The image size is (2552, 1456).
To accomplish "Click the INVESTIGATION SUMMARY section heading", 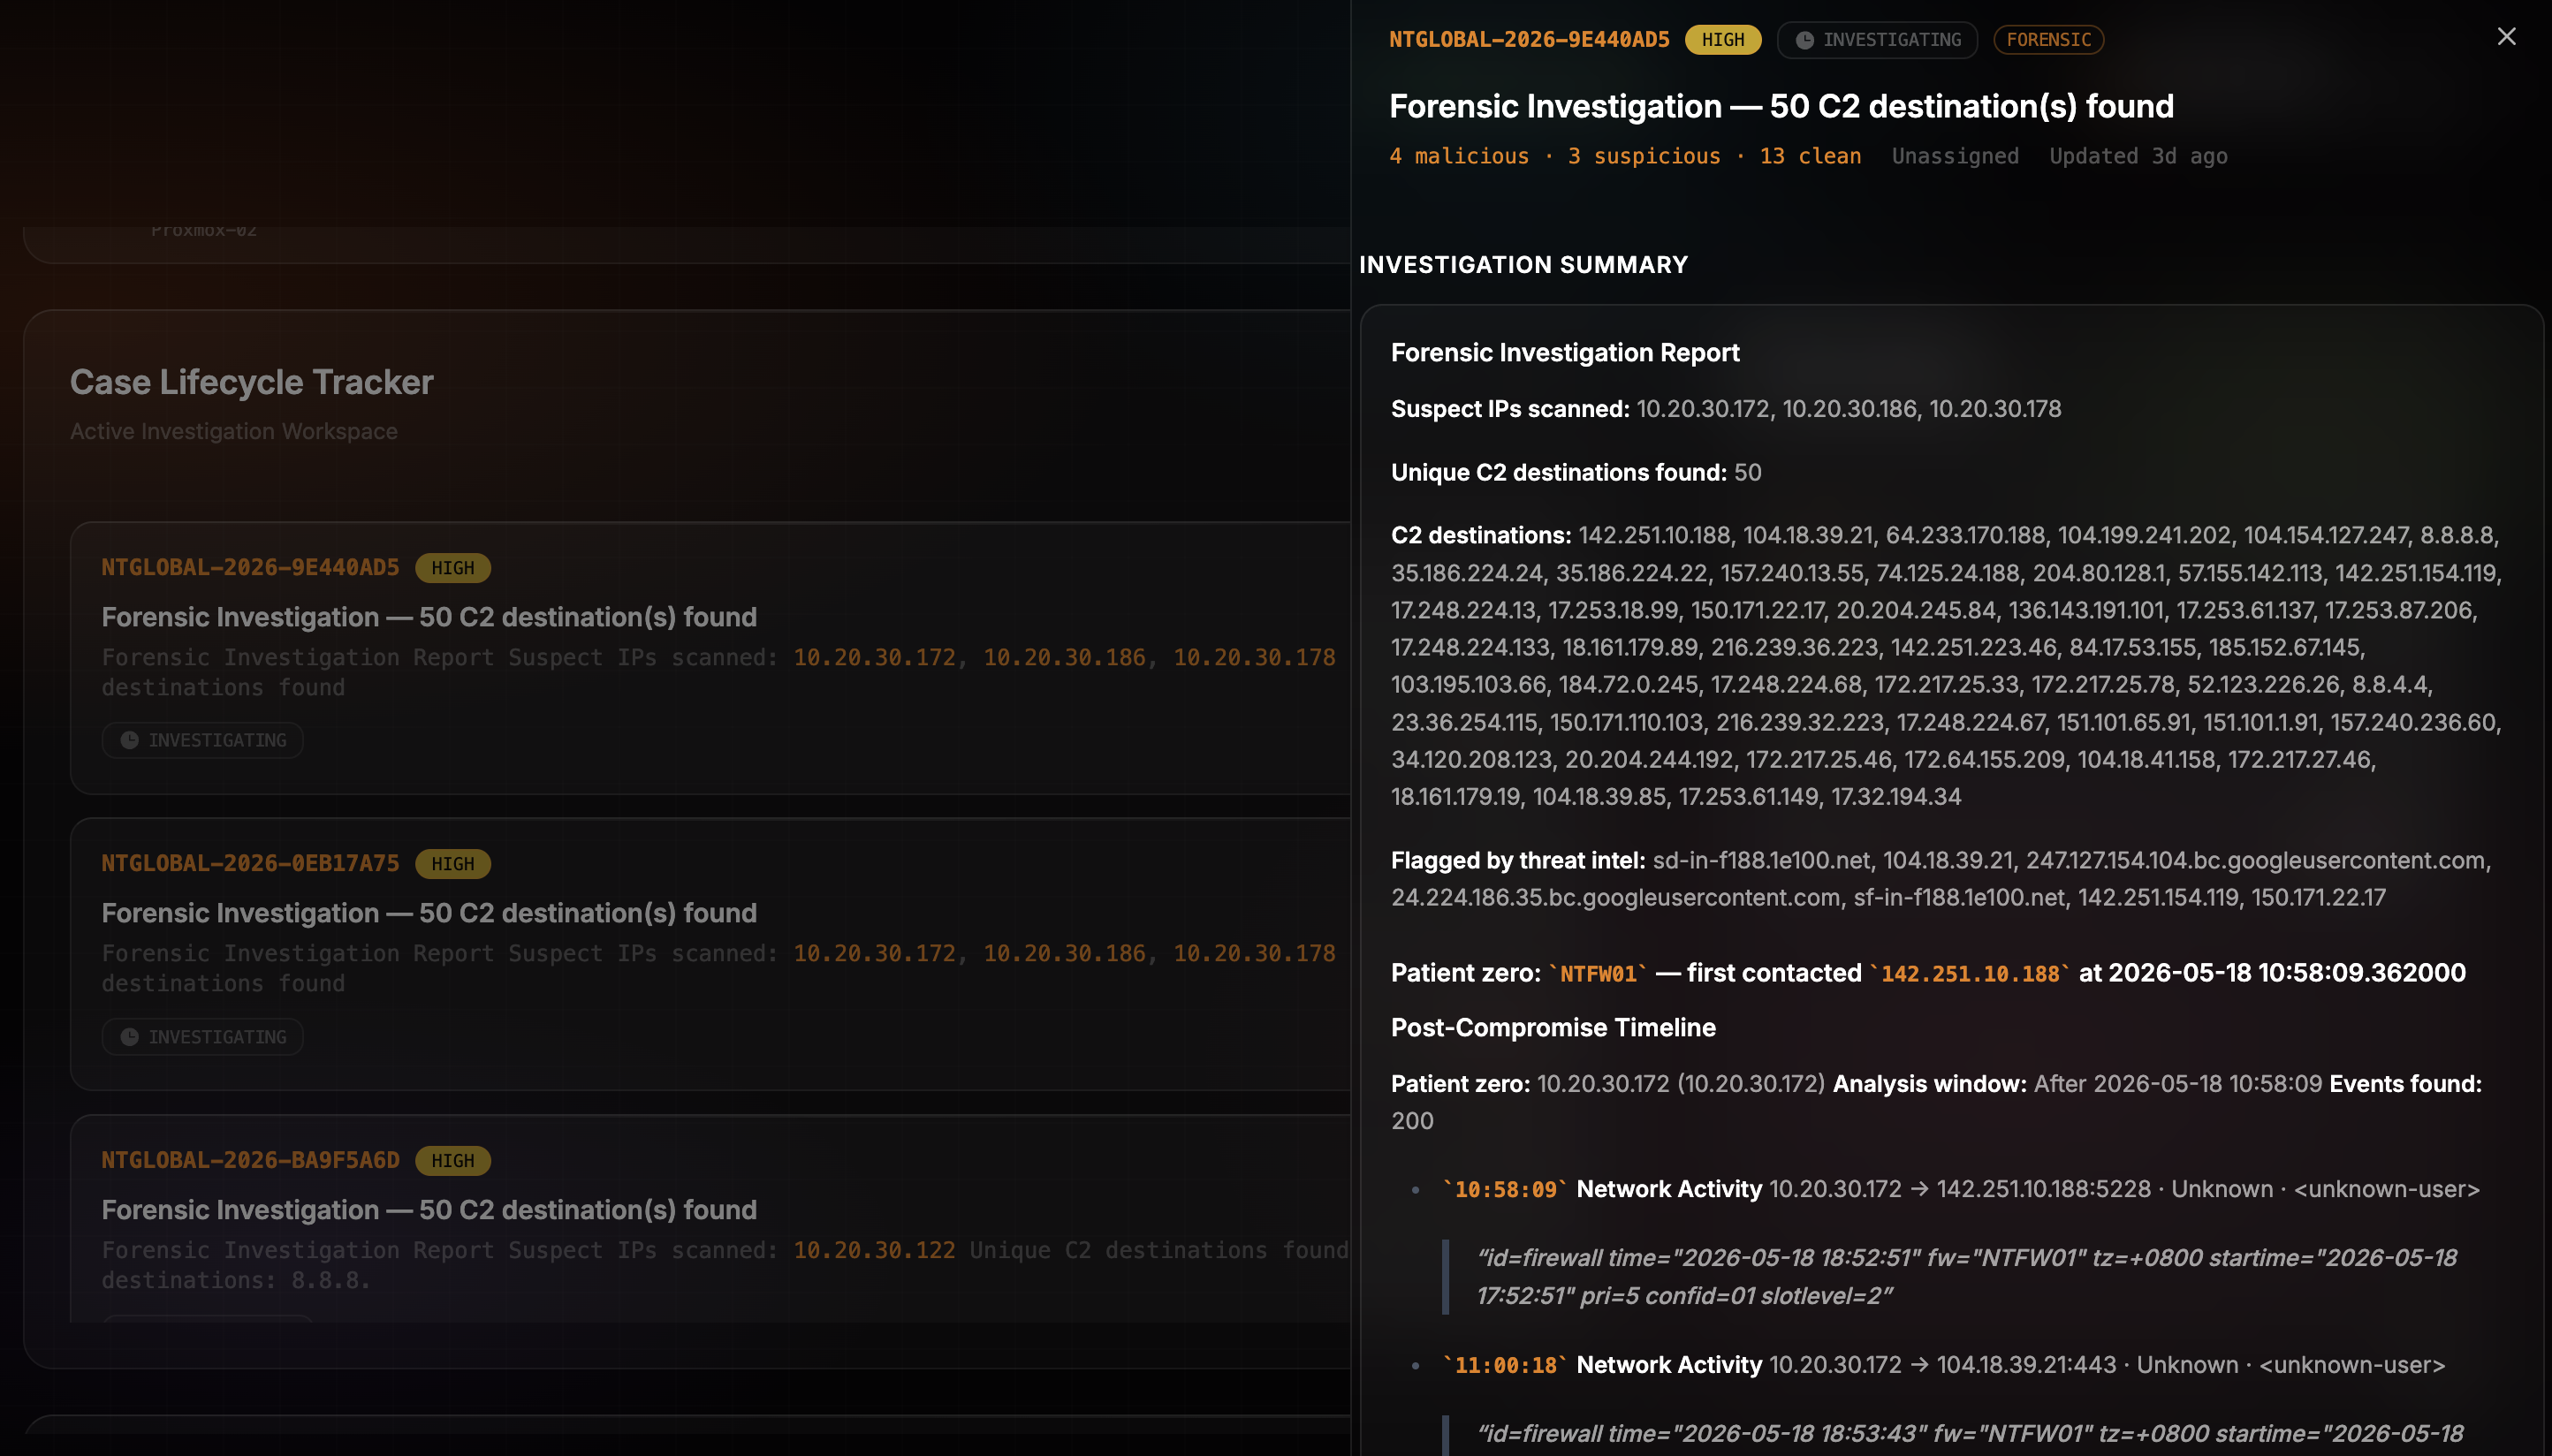I will pos(1523,265).
